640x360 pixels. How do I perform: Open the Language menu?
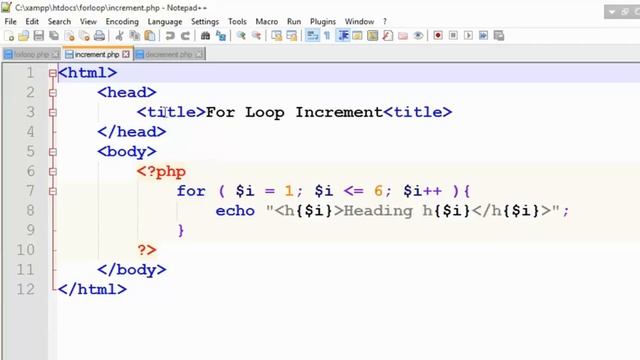[165, 22]
